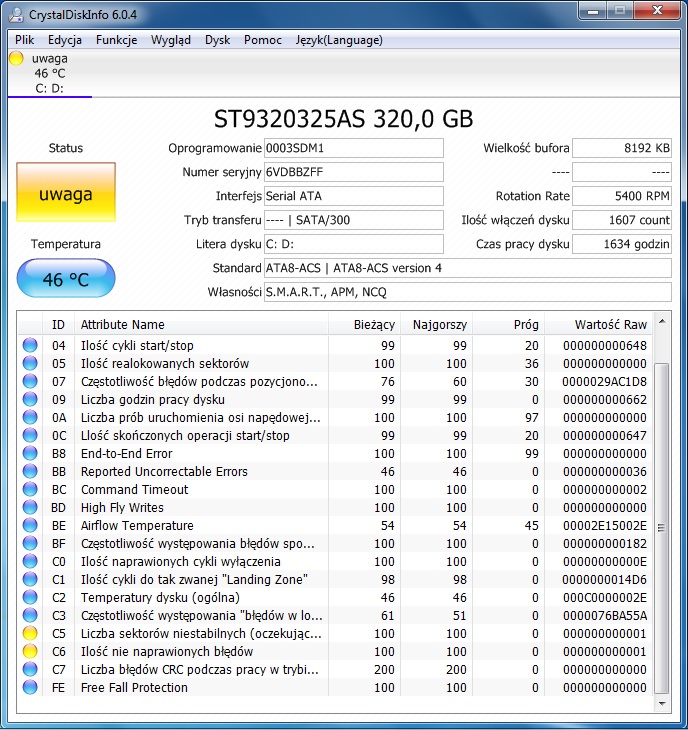Open the Dysk menu
The height and width of the screenshot is (730, 688).
[x=217, y=40]
